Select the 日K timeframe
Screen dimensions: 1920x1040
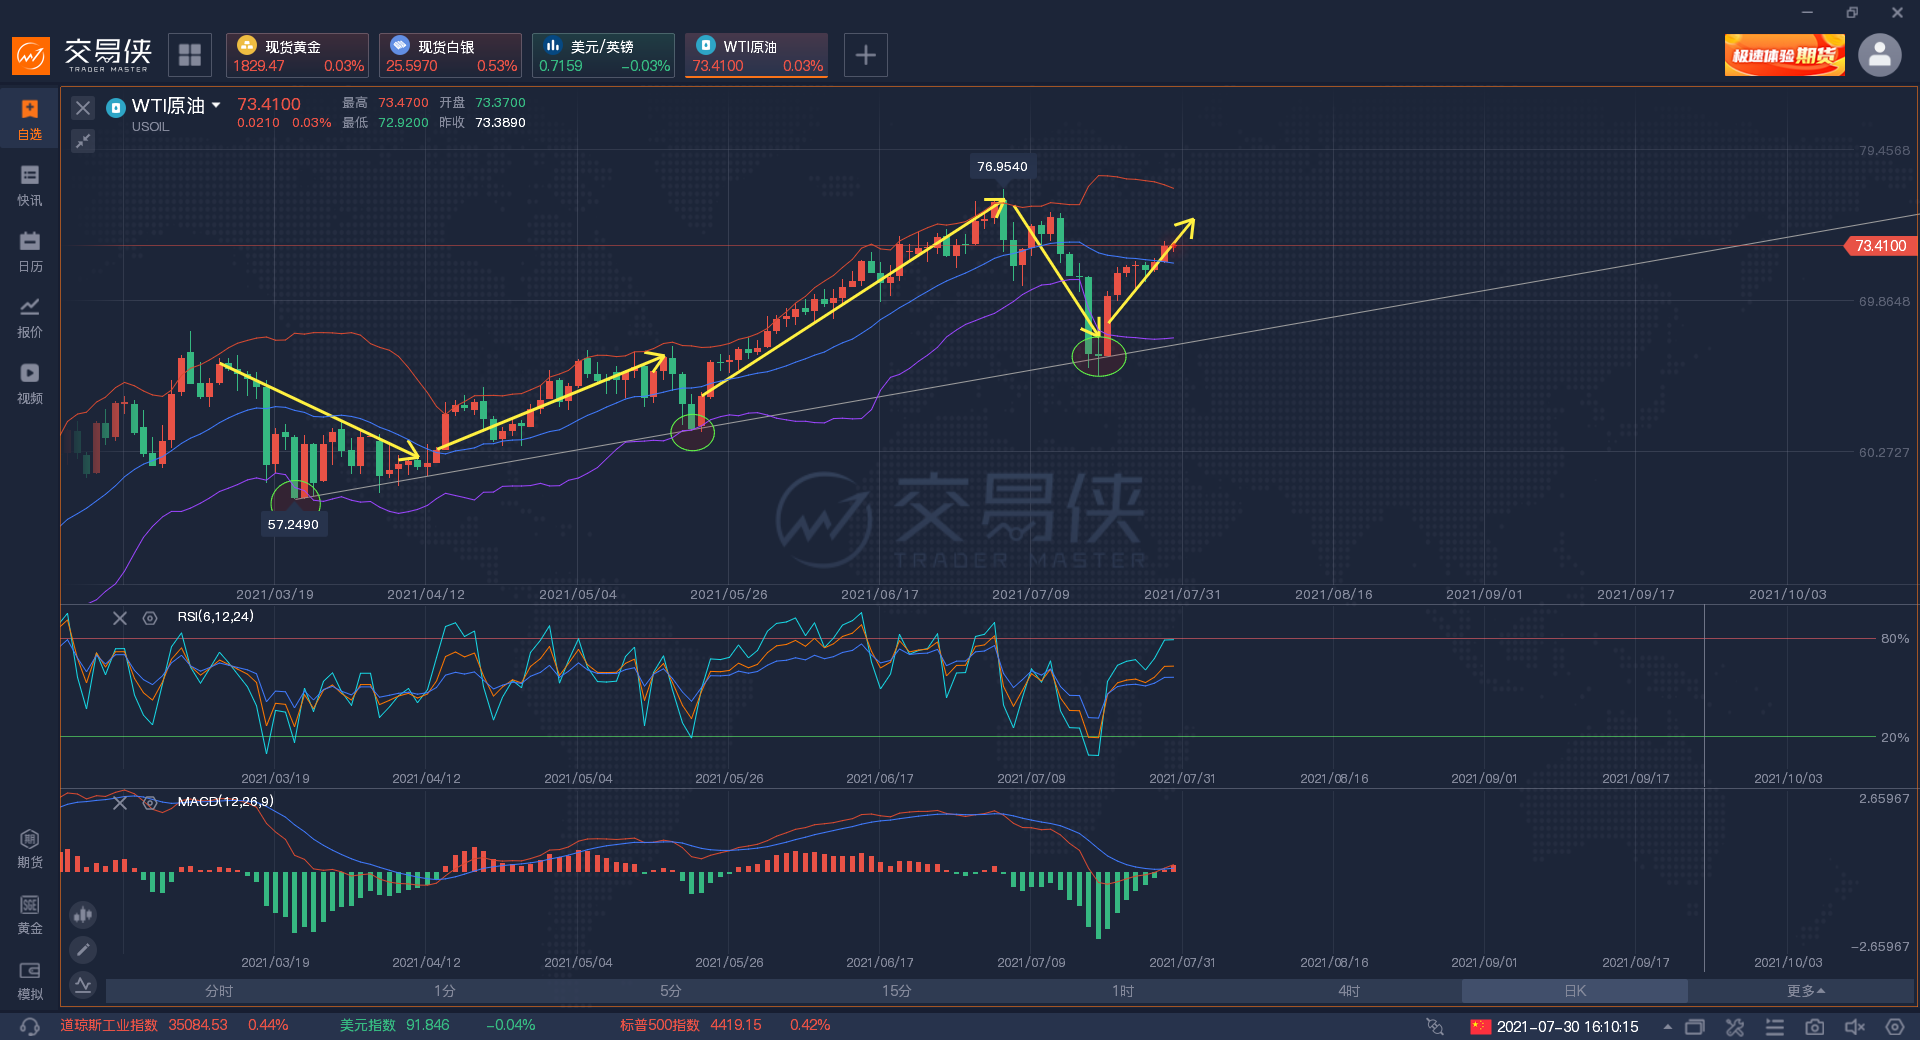pyautogui.click(x=1575, y=991)
